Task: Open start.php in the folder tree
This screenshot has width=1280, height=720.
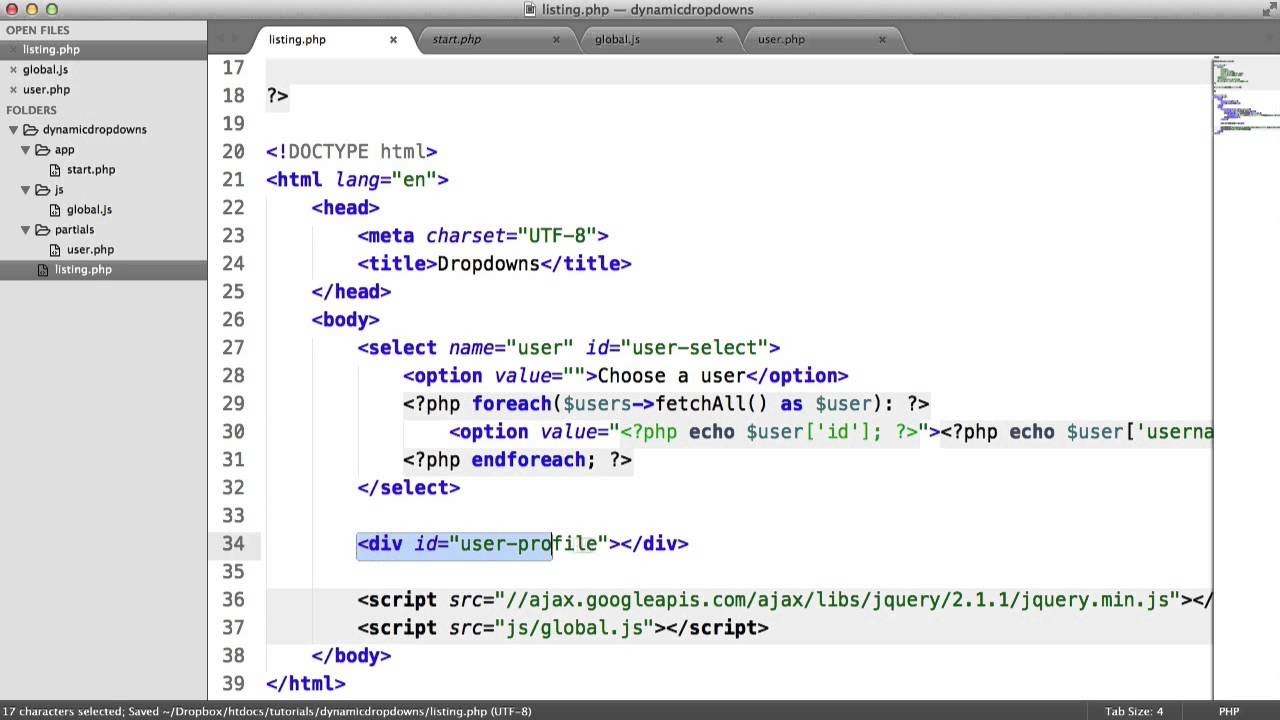Action: coord(91,169)
